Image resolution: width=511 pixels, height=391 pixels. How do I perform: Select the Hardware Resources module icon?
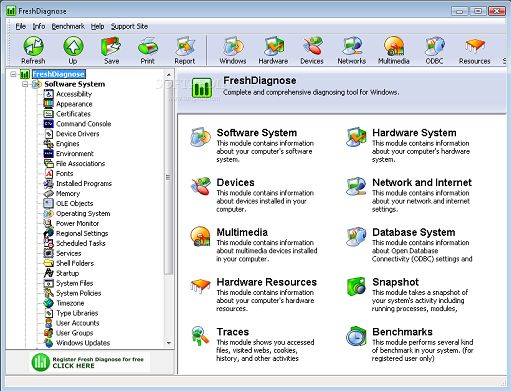click(200, 286)
